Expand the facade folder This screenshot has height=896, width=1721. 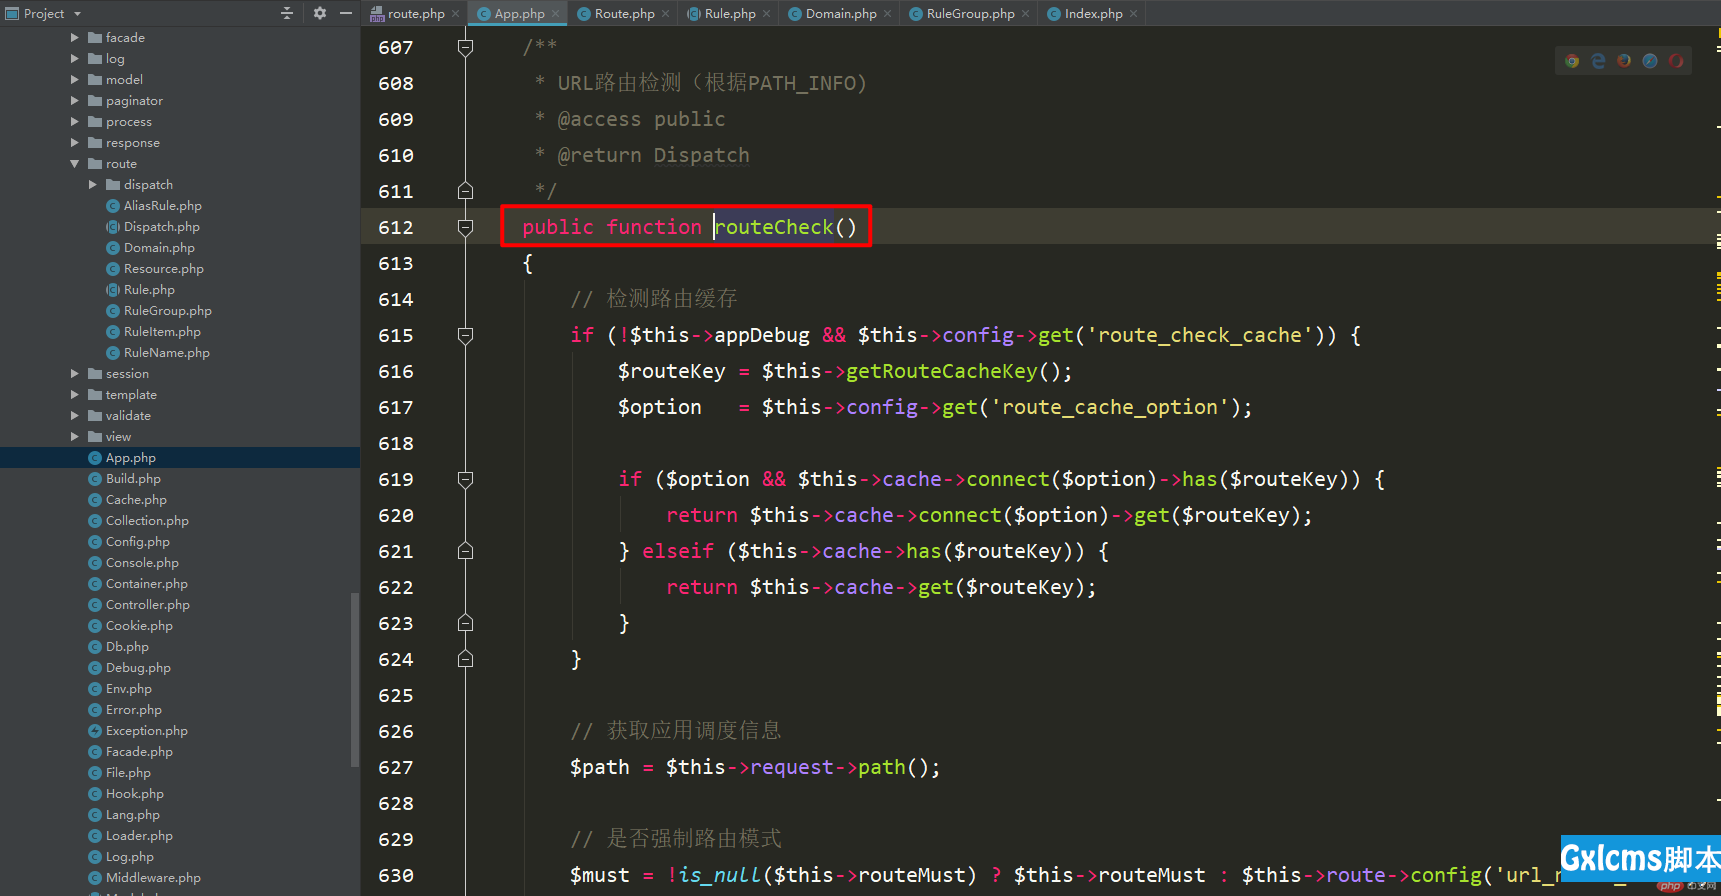75,37
